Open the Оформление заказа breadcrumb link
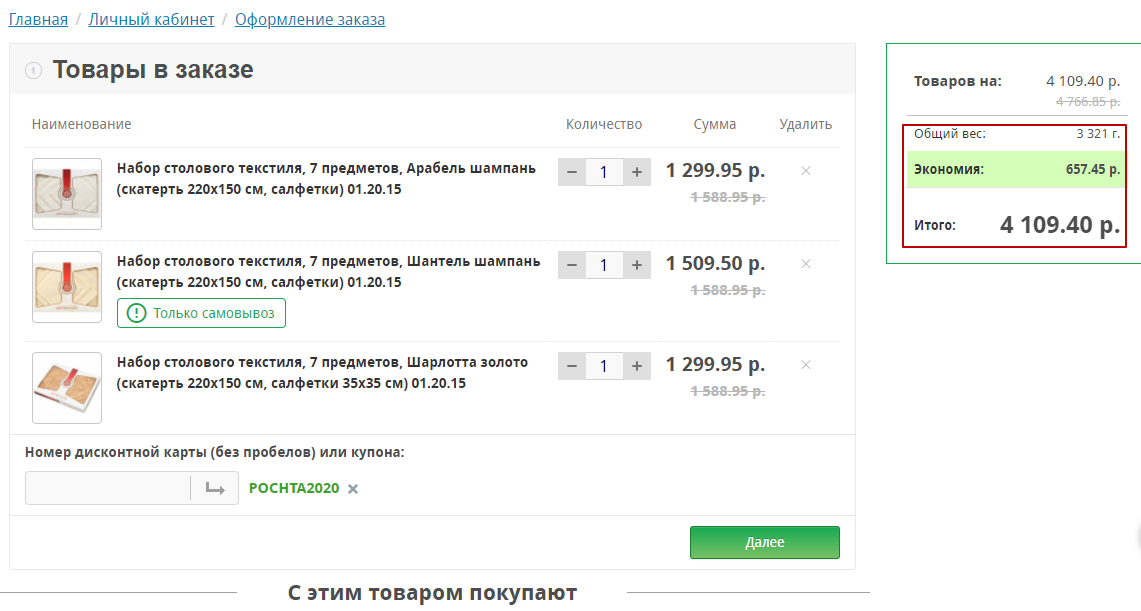 (310, 20)
